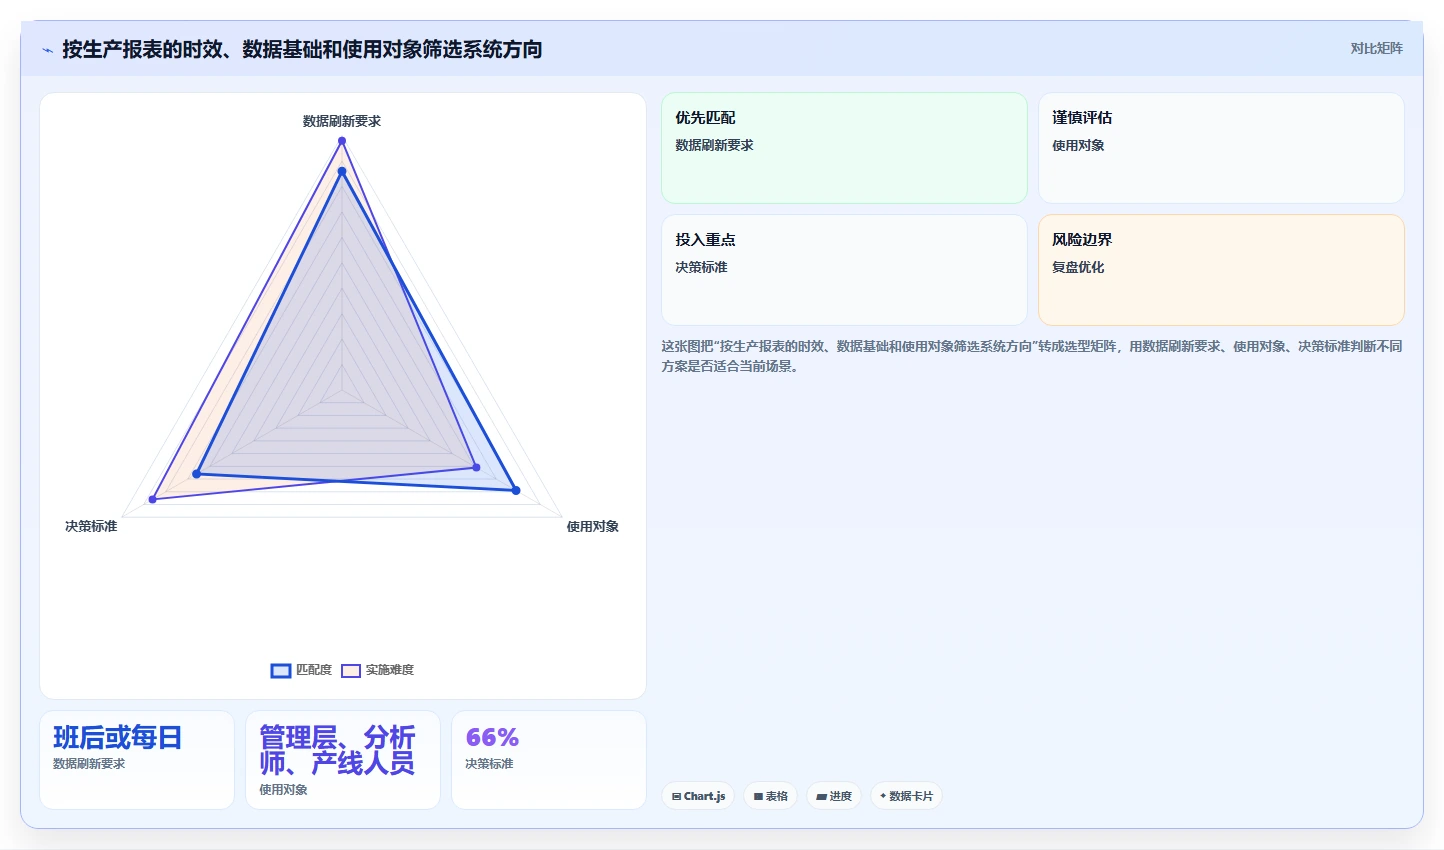Click the 管理层、分析师、产线人员 stat card
This screenshot has height=850, width=1444.
(343, 760)
